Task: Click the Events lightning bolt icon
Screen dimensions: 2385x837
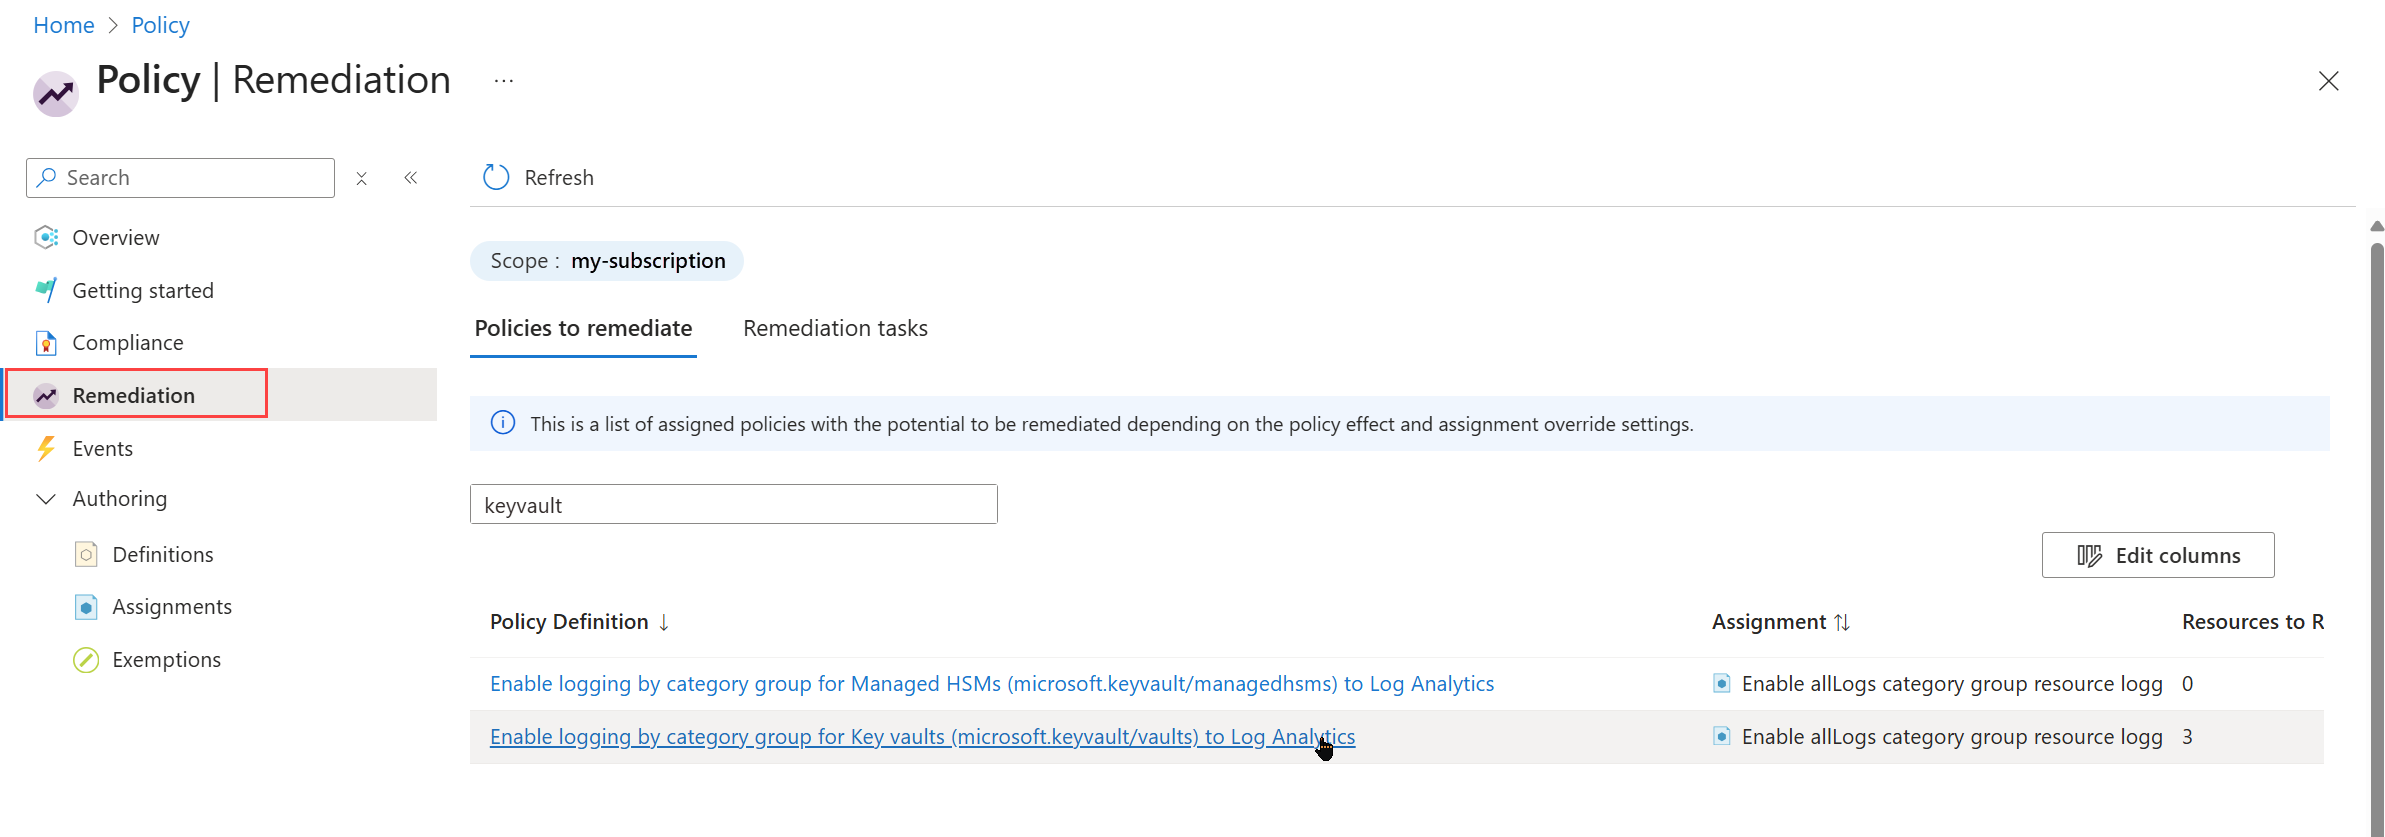Action: click(46, 448)
